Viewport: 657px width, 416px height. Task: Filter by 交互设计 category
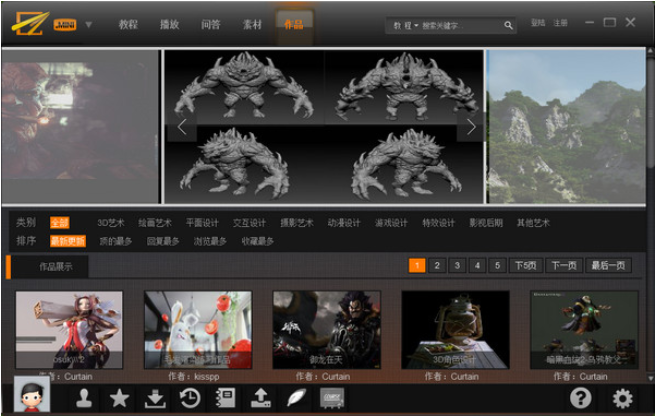click(x=250, y=223)
